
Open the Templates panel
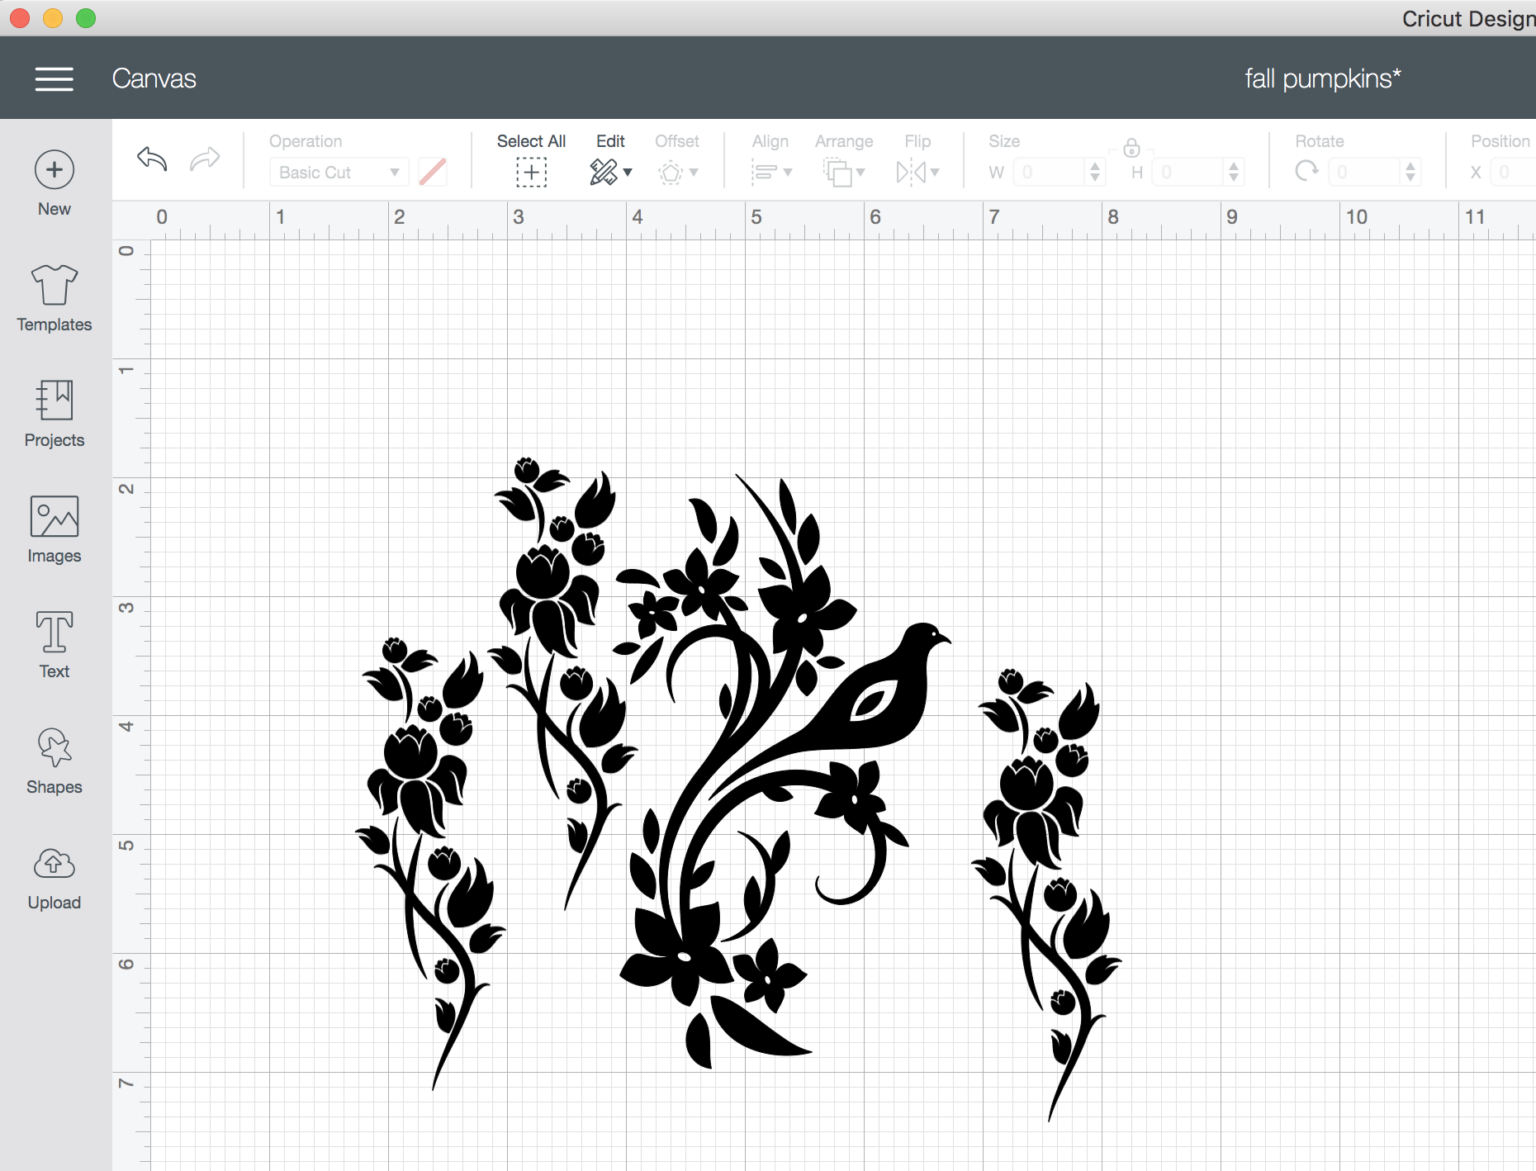coord(54,297)
